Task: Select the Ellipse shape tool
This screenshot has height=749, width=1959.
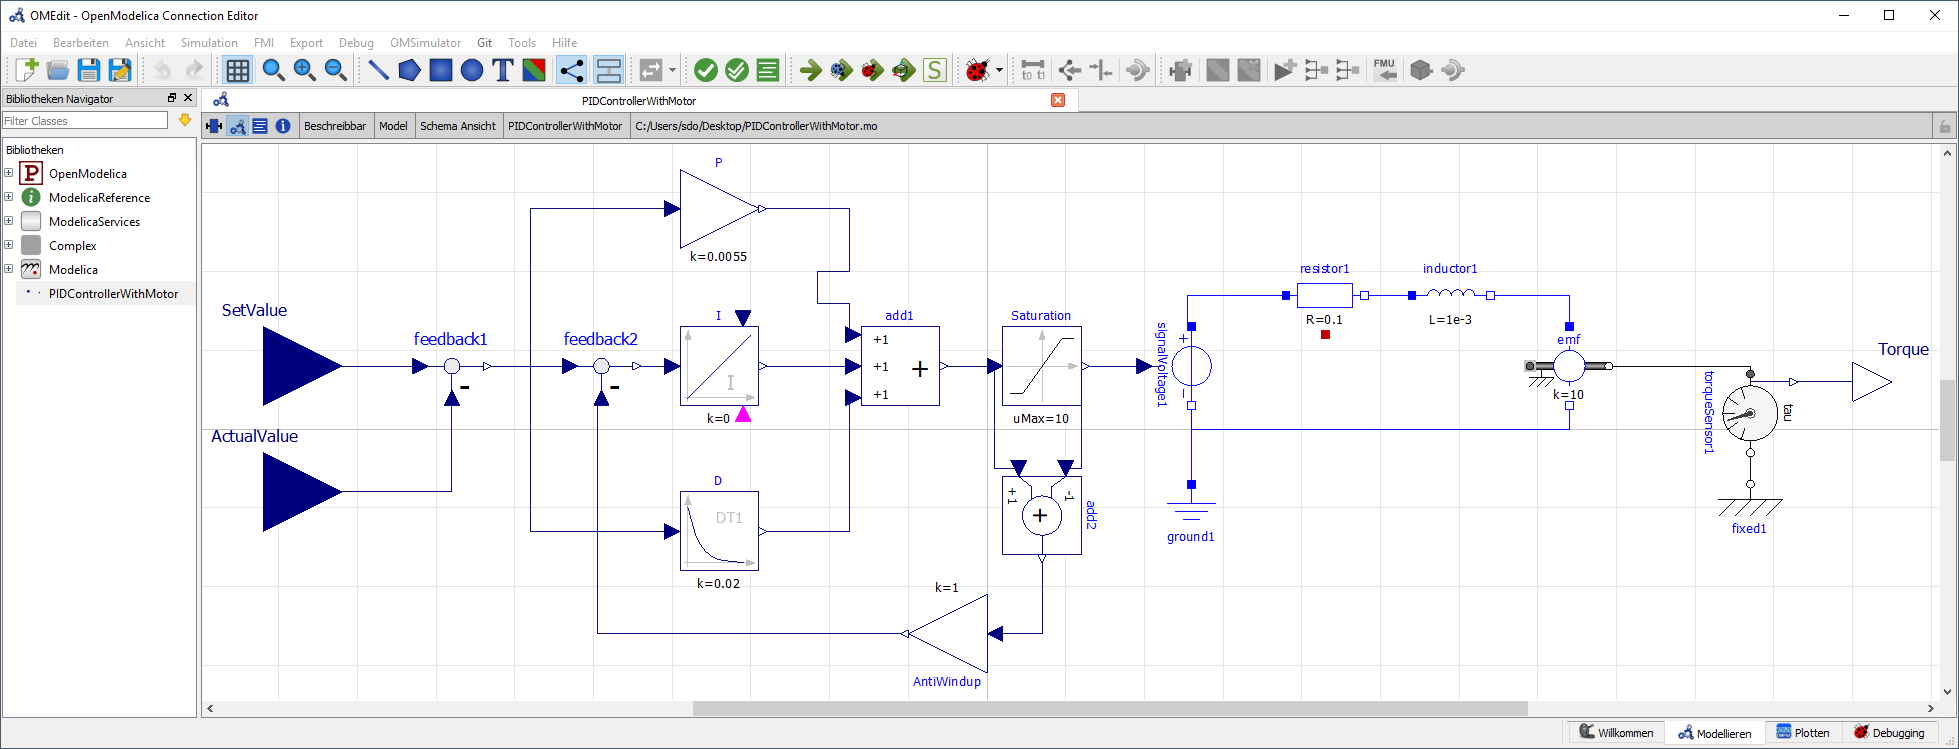Action: [472, 70]
